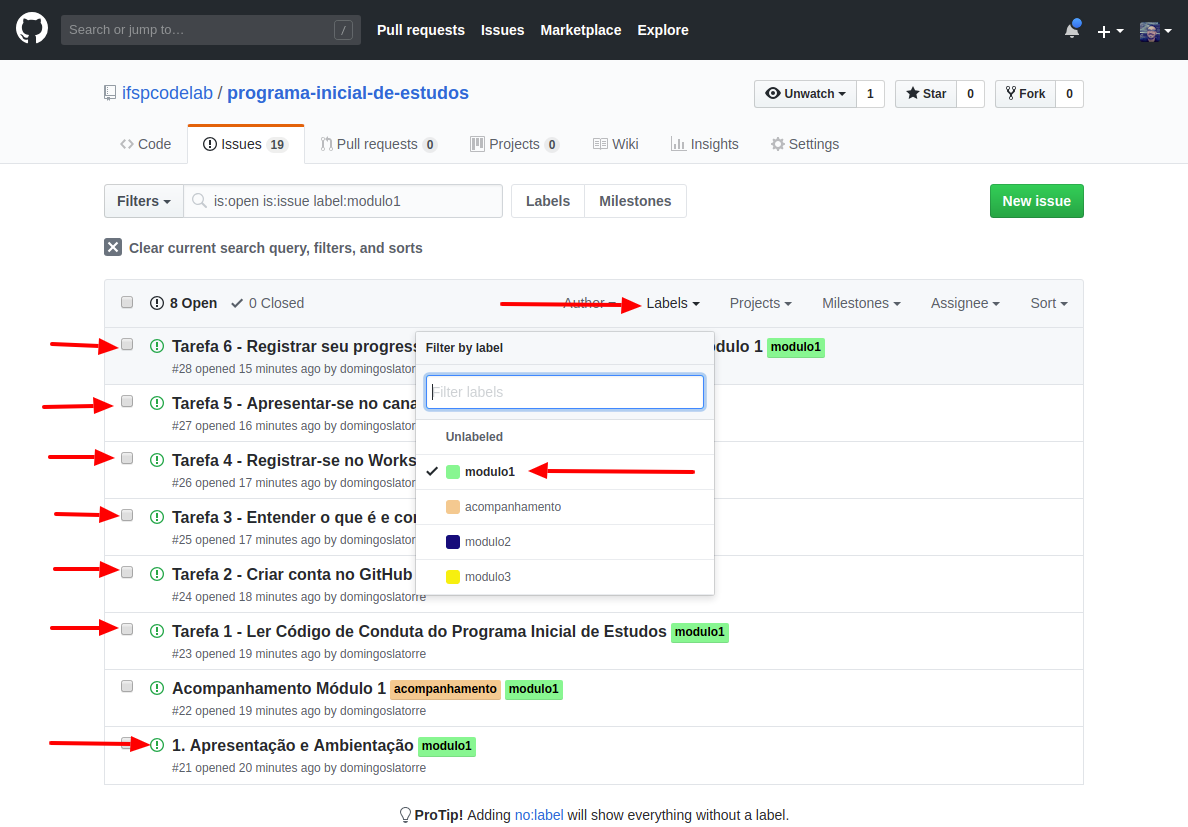This screenshot has height=827, width=1188.
Task: Star the repository
Action: click(926, 93)
